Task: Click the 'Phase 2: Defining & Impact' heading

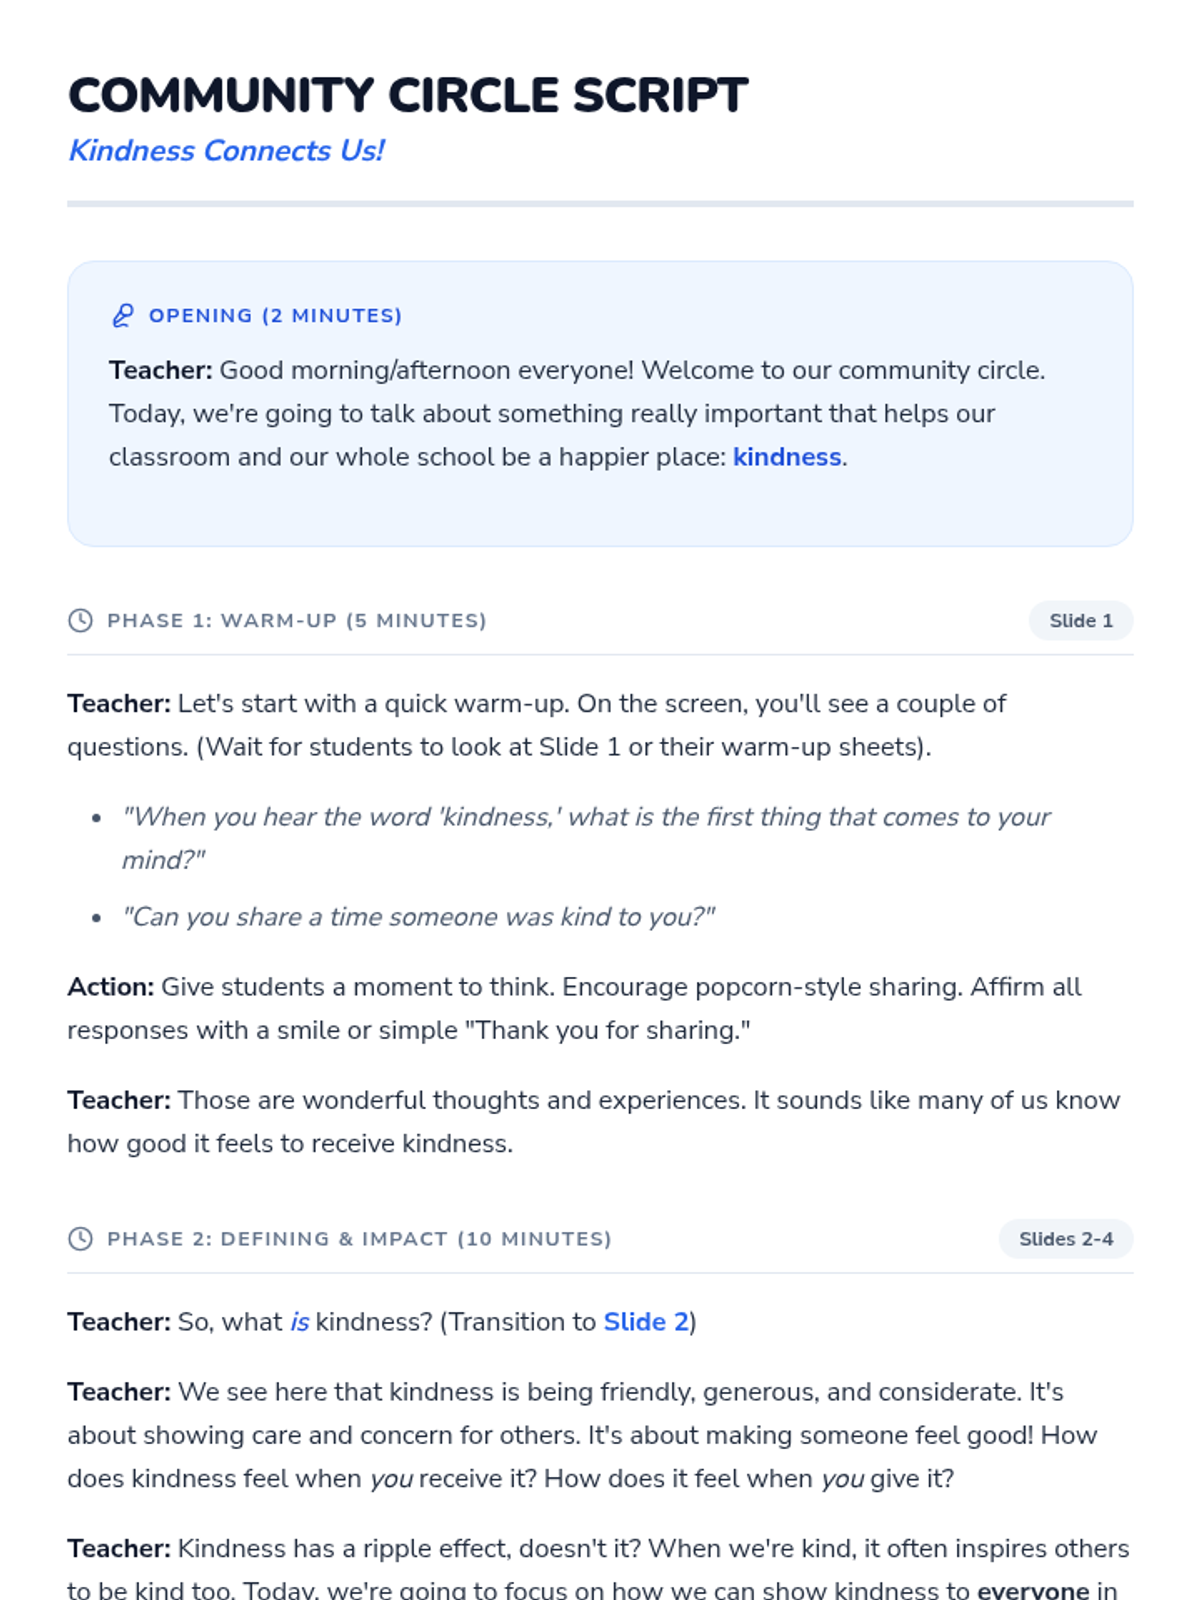Action: (x=359, y=1239)
